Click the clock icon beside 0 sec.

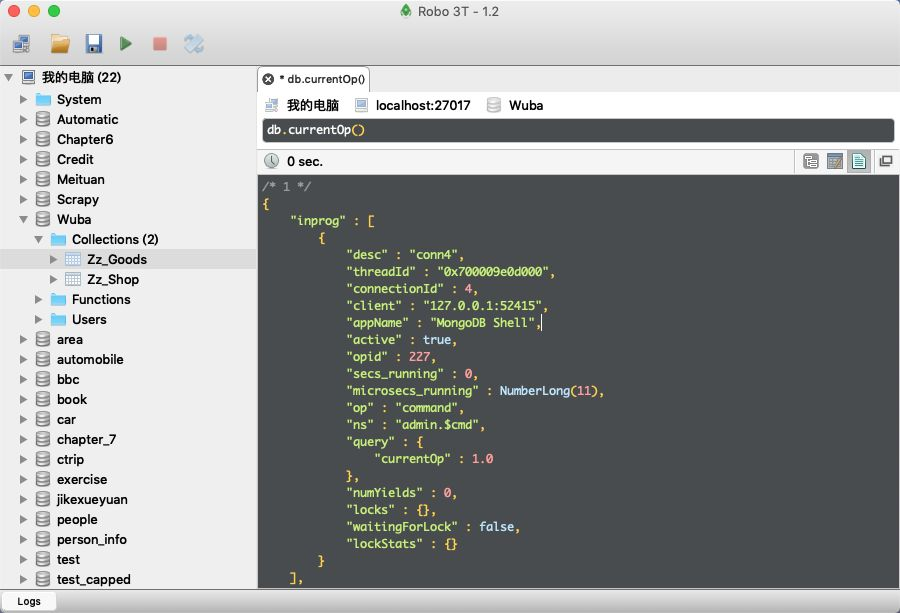pyautogui.click(x=271, y=161)
